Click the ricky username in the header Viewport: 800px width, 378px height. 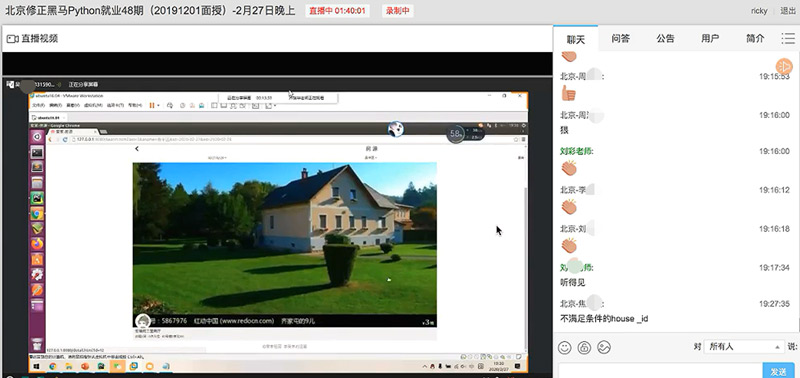click(759, 11)
